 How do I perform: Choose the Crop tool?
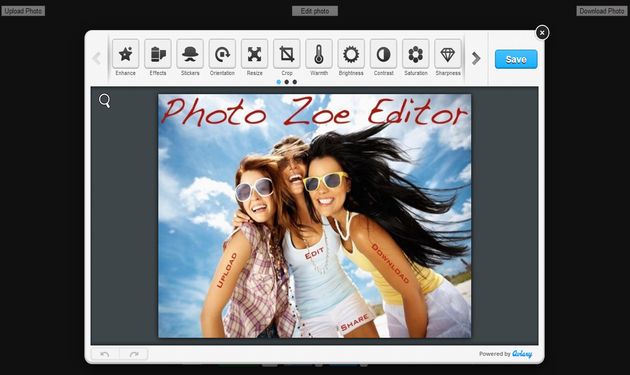coord(286,54)
